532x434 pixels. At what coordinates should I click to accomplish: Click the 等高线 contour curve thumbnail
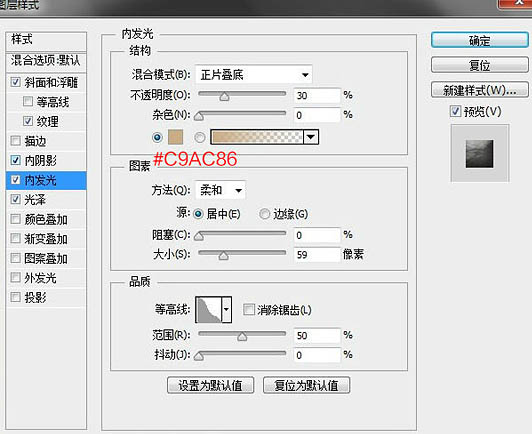pyautogui.click(x=209, y=309)
